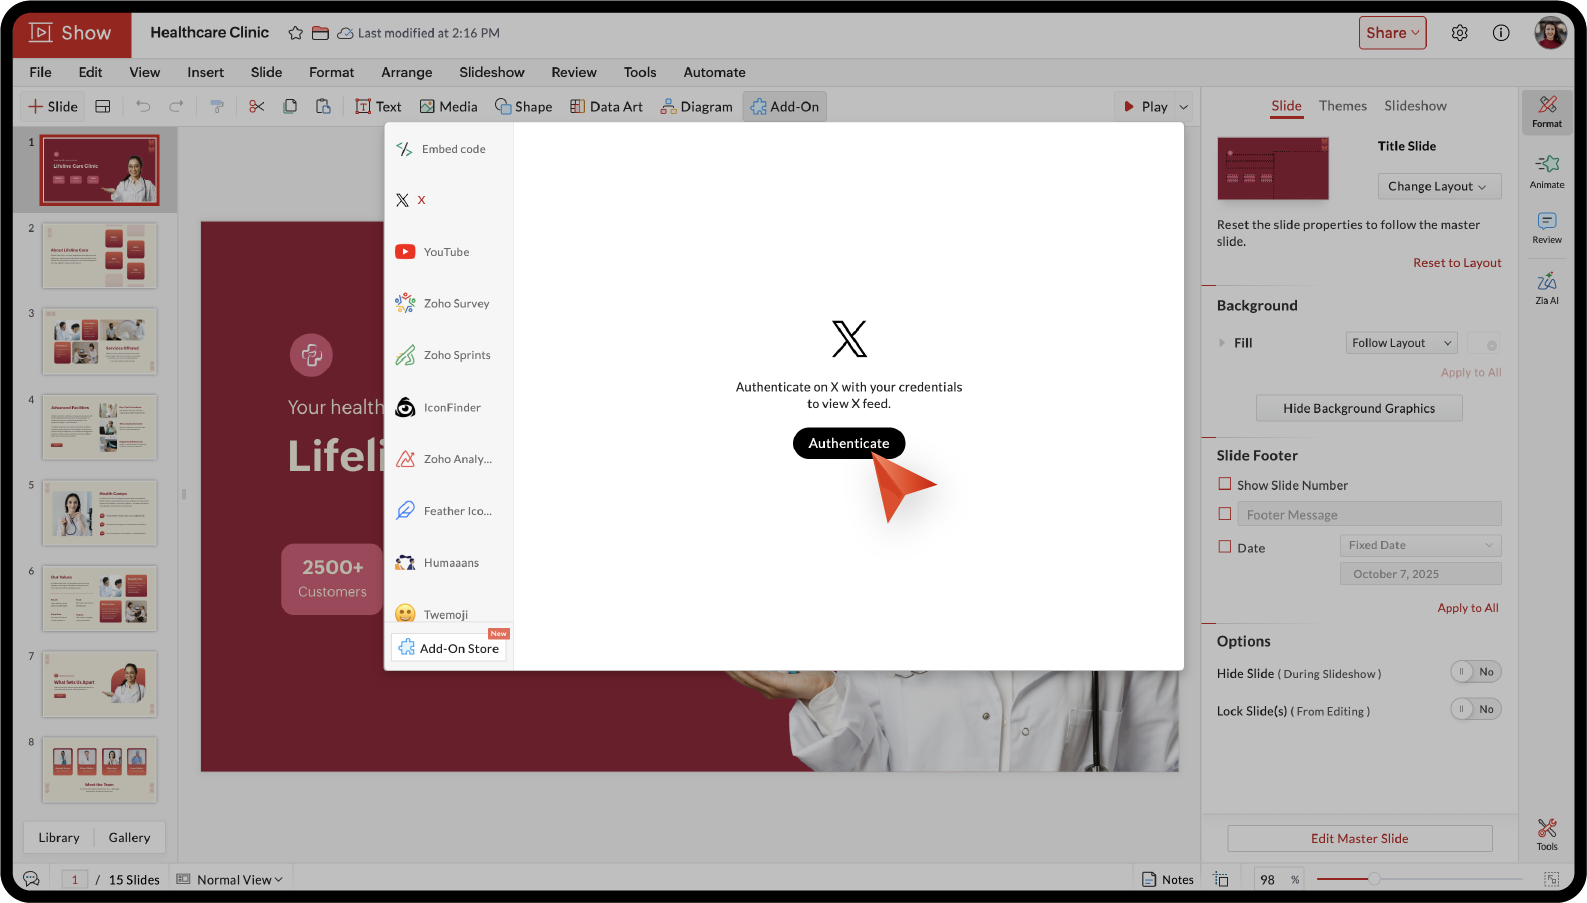Click the redo arrow icon

(x=176, y=106)
